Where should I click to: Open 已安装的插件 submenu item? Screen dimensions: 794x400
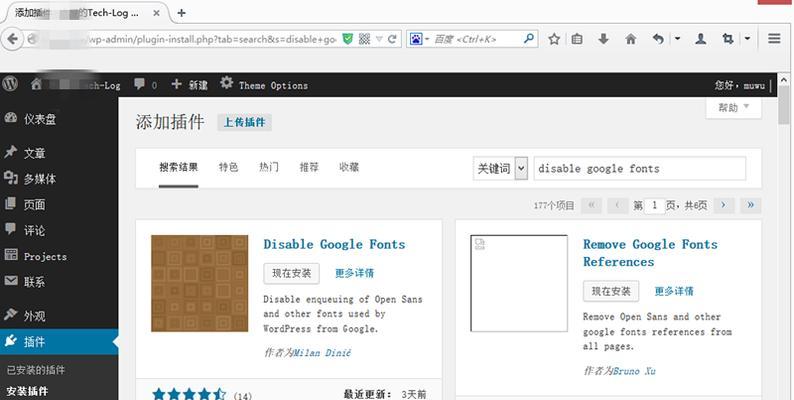35,370
